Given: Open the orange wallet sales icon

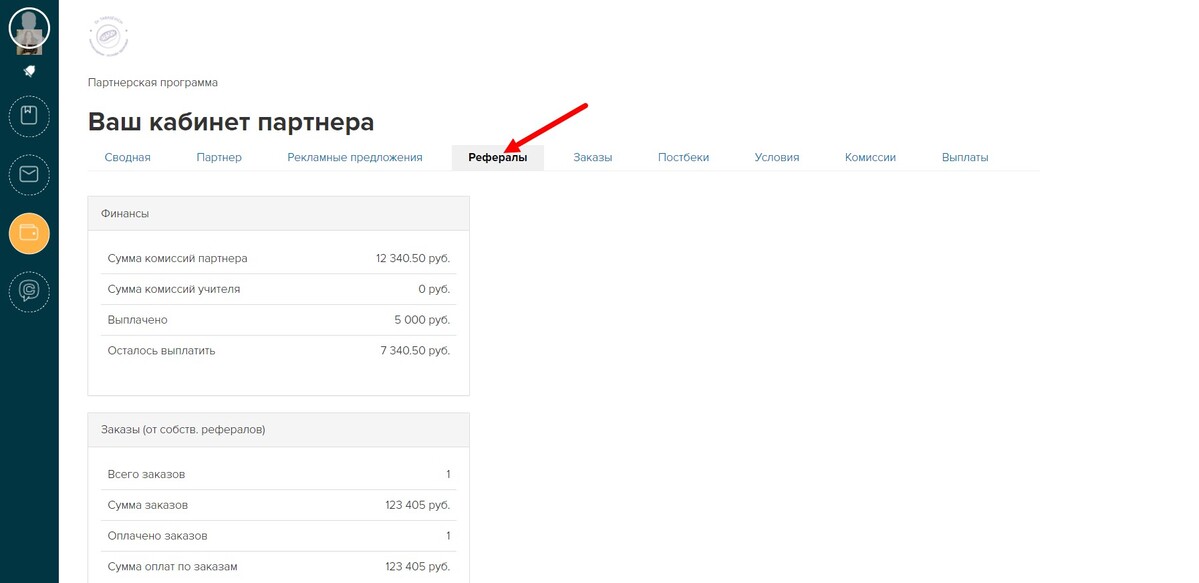Looking at the screenshot, I should 29,233.
